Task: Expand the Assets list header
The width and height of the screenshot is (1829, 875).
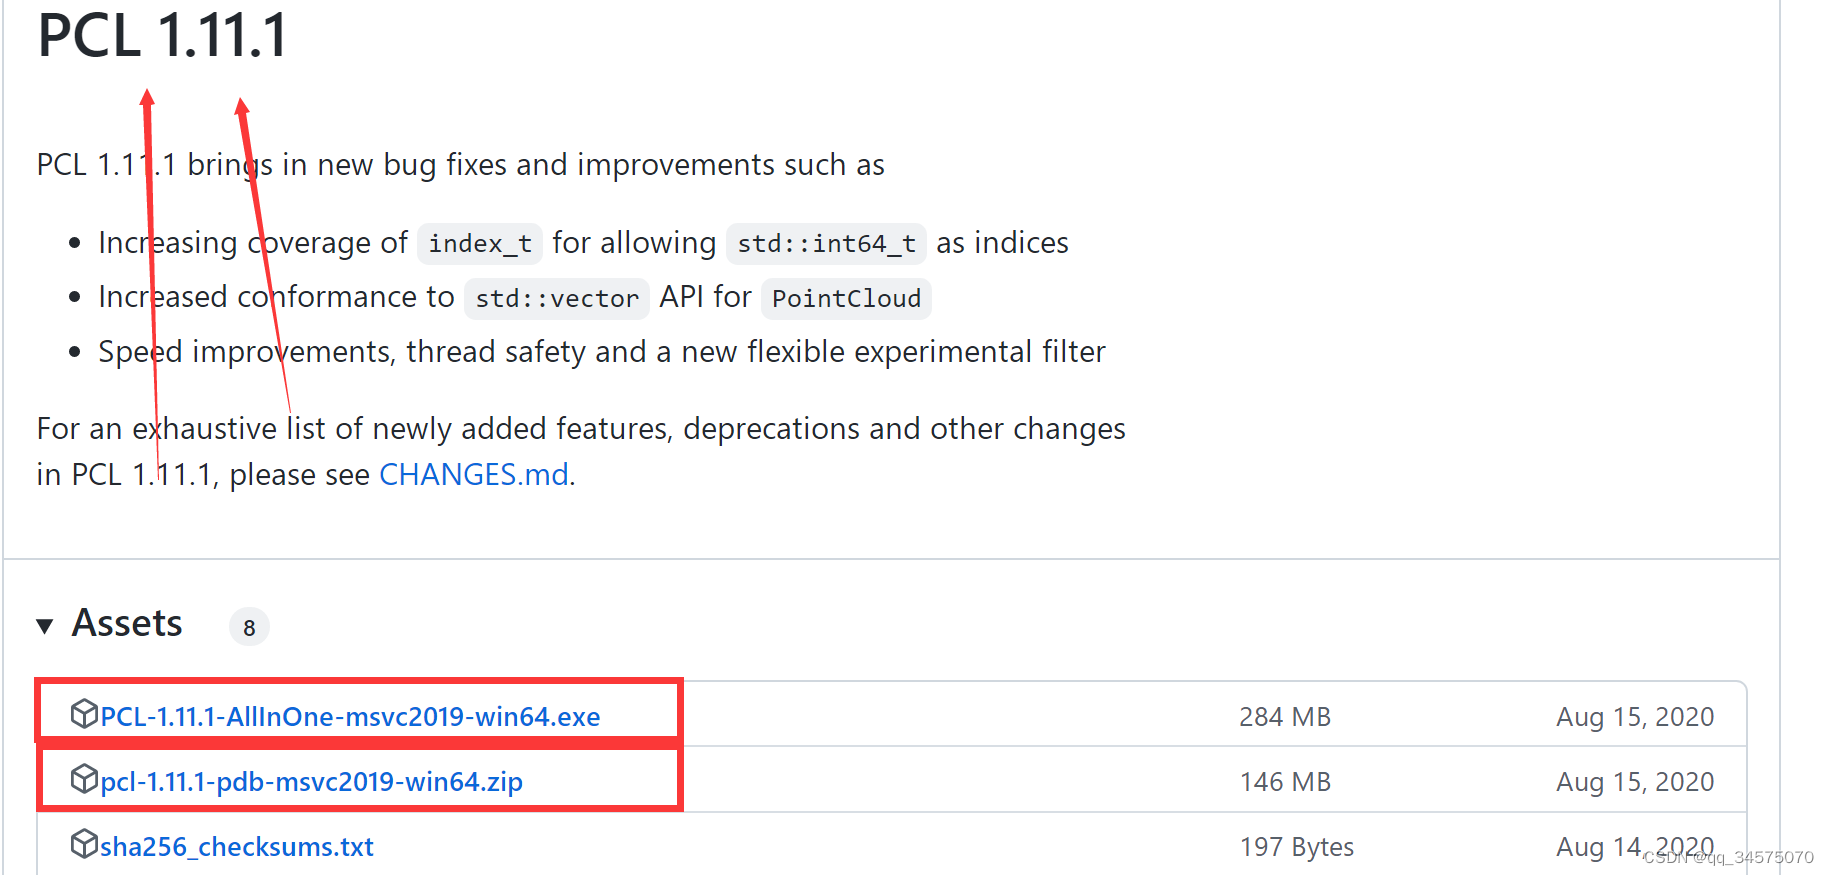Action: [126, 624]
